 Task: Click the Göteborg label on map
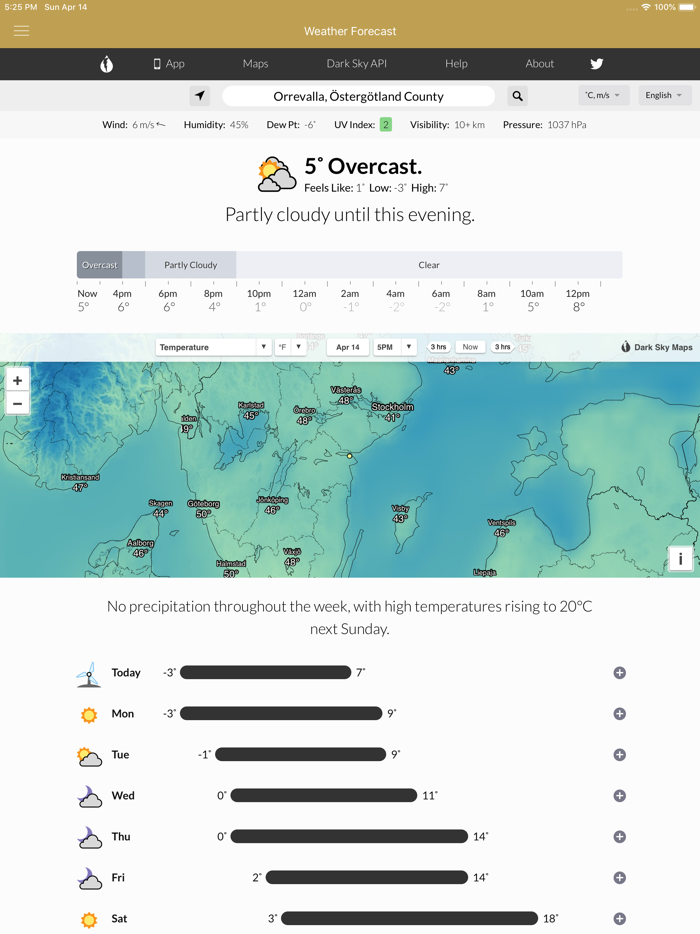click(x=204, y=504)
